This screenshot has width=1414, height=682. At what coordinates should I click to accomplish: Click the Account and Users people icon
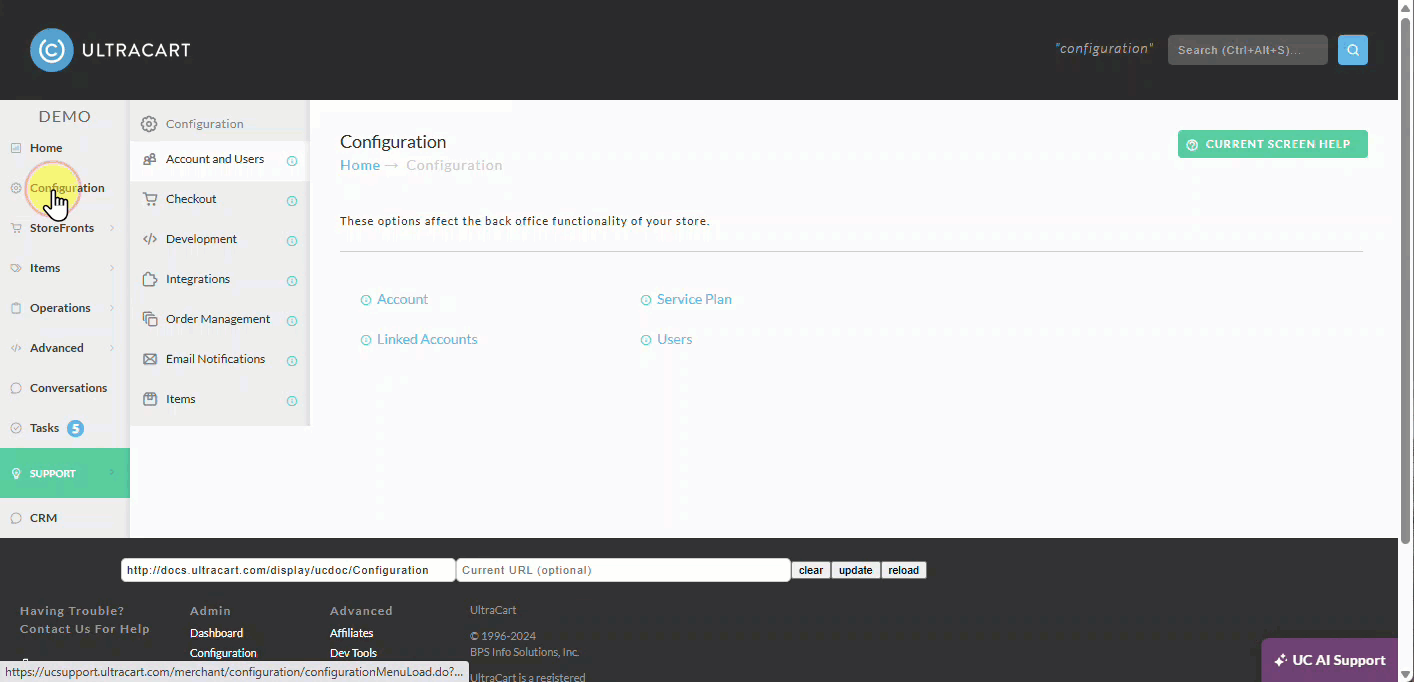point(149,159)
